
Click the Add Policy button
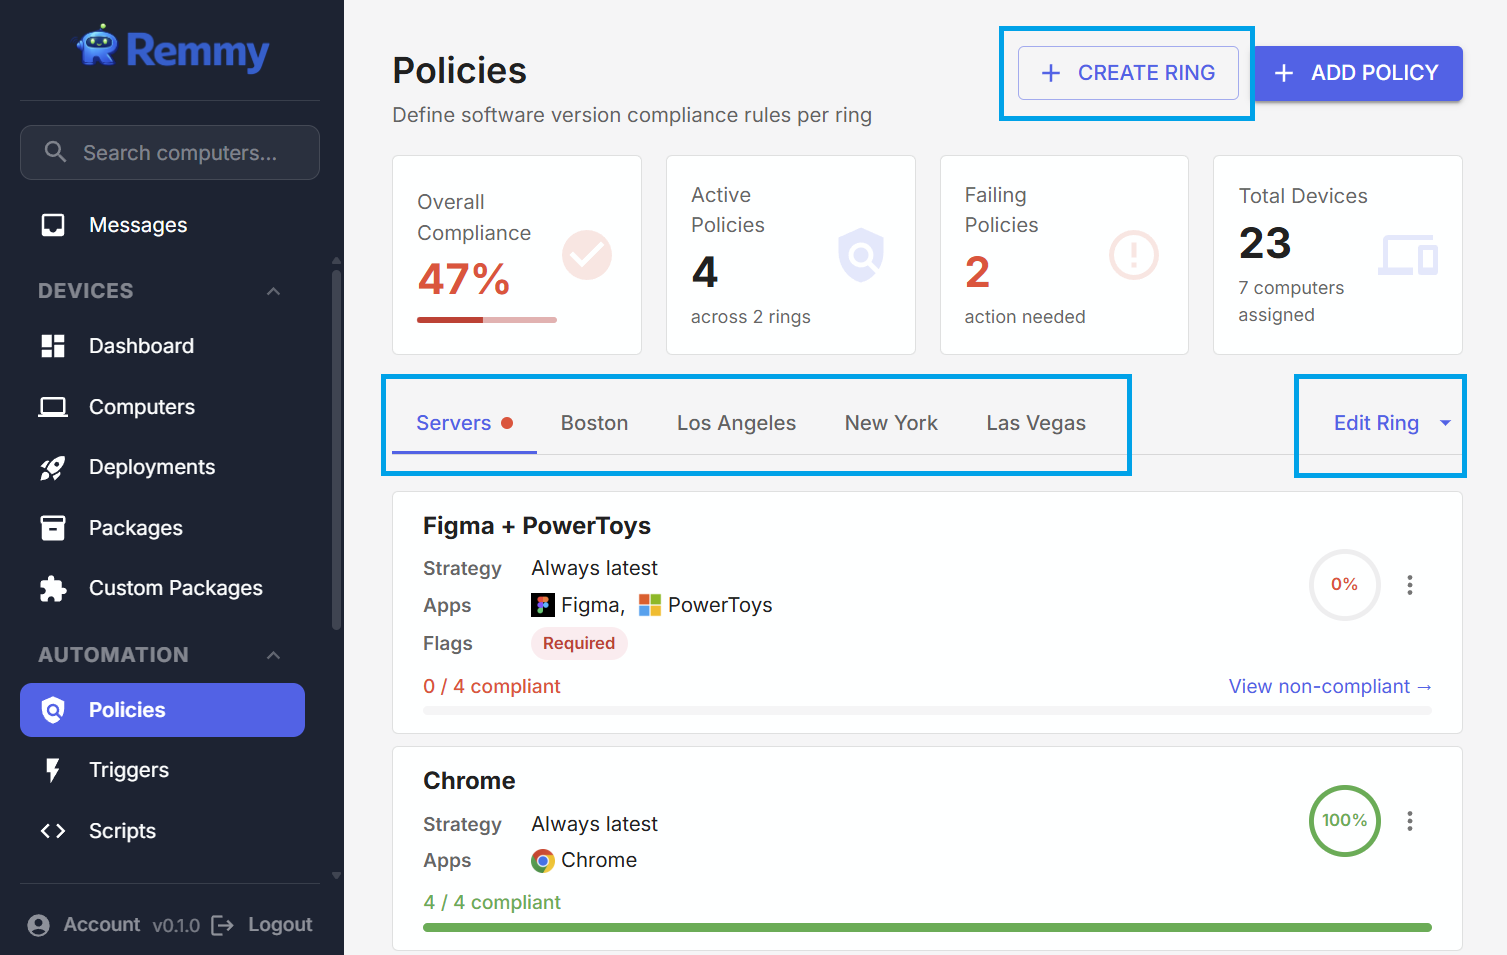click(1358, 73)
